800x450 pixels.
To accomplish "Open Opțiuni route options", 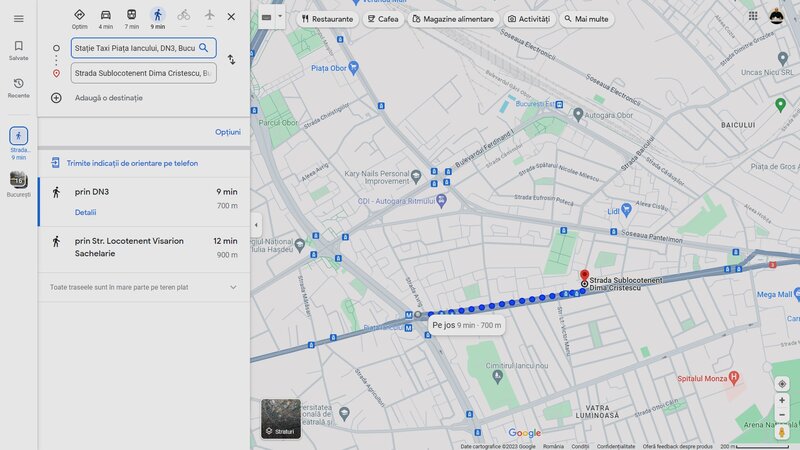I will (228, 132).
